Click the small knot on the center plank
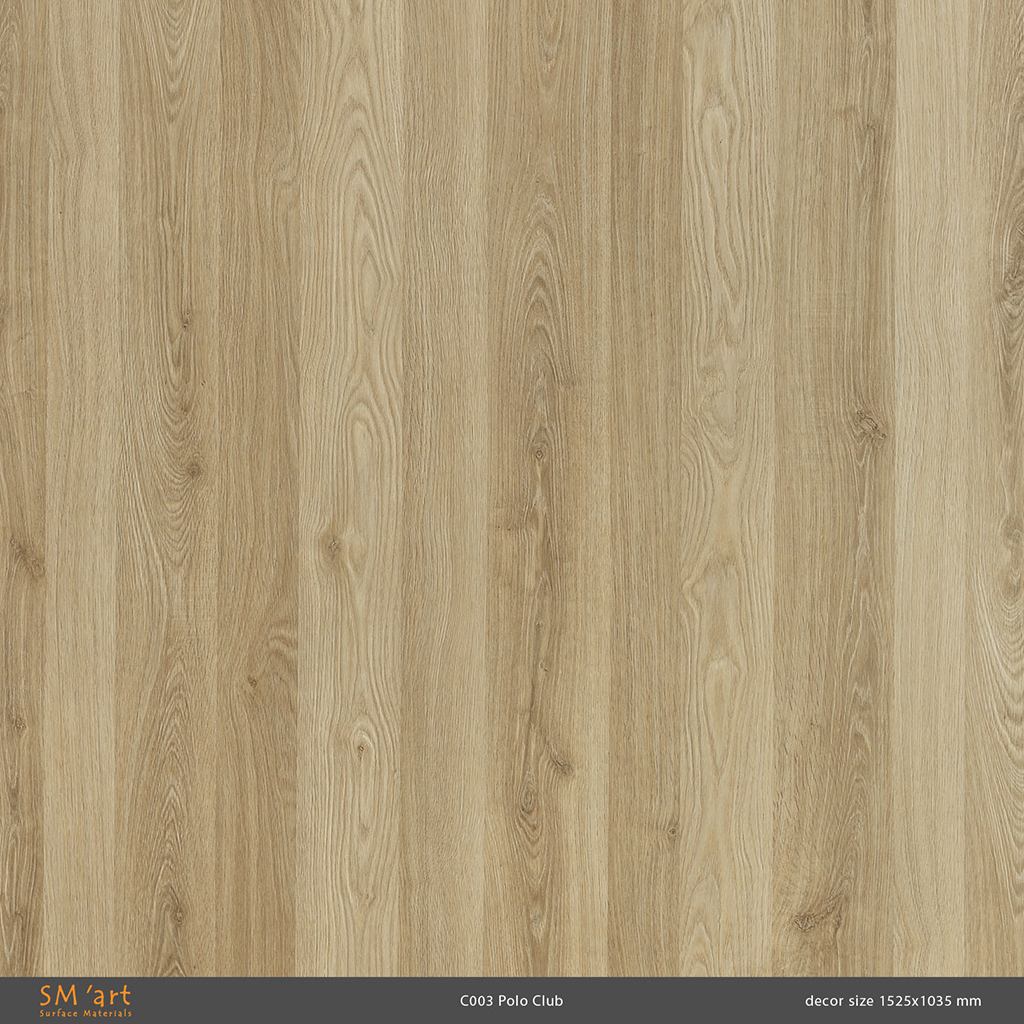The height and width of the screenshot is (1024, 1024). point(540,453)
